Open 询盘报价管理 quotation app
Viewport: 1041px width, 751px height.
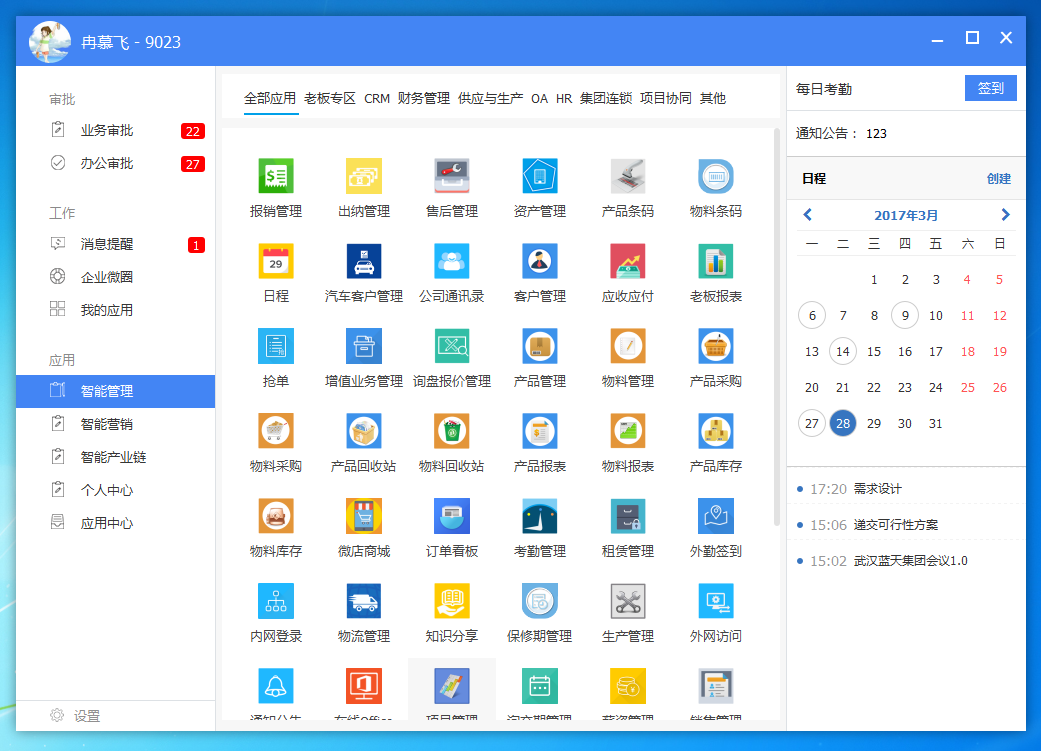click(x=451, y=347)
